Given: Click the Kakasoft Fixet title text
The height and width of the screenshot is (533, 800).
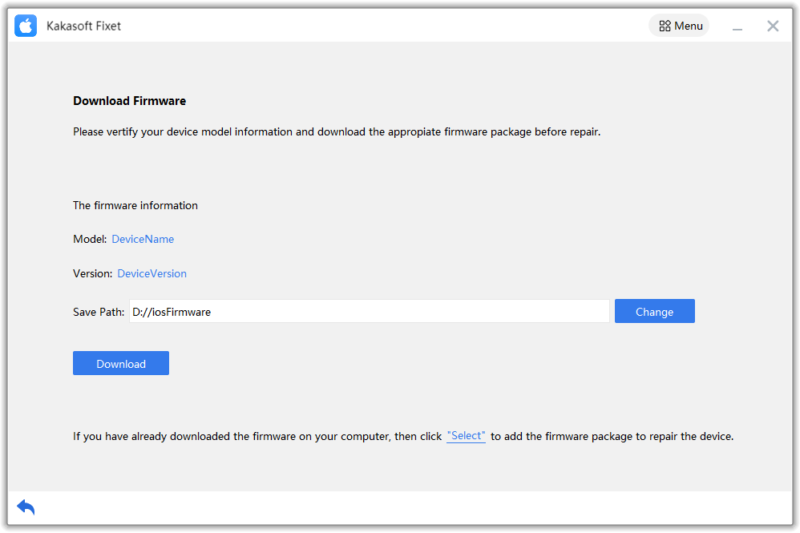Looking at the screenshot, I should (84, 26).
